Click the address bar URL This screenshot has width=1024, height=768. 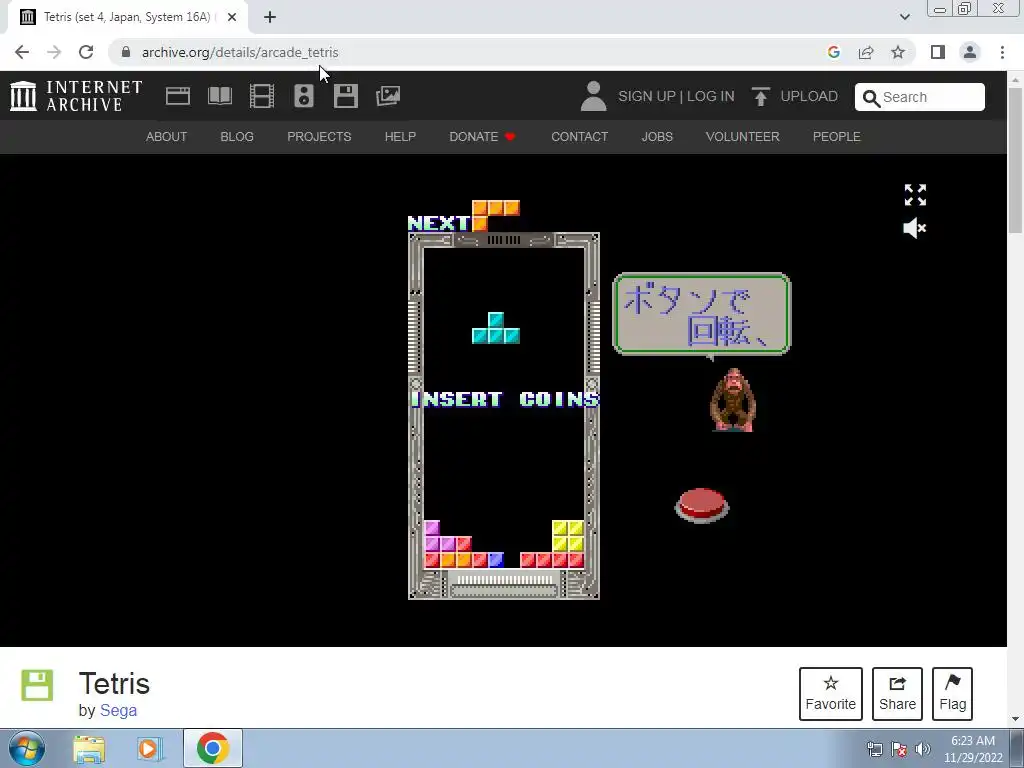click(240, 52)
